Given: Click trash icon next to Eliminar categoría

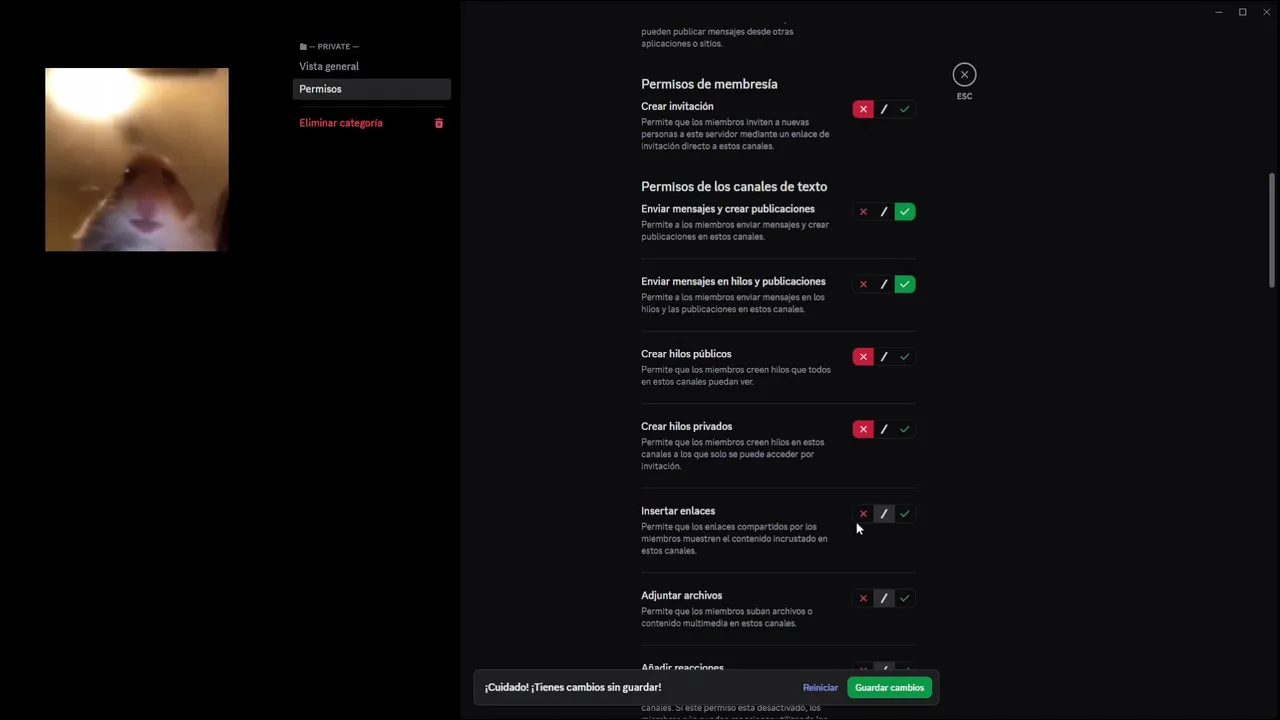Looking at the screenshot, I should (x=438, y=123).
